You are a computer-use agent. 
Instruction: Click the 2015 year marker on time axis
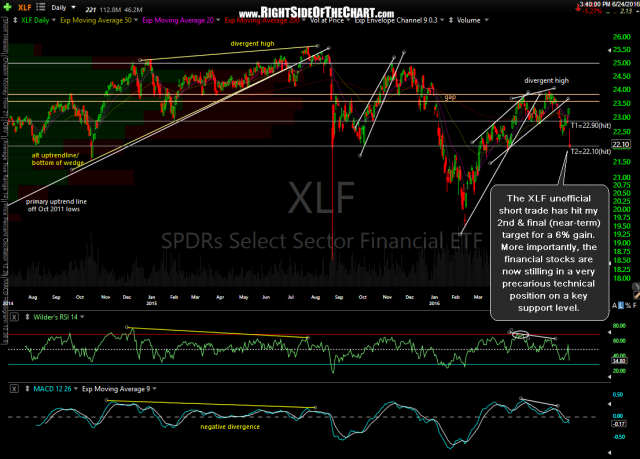point(151,303)
